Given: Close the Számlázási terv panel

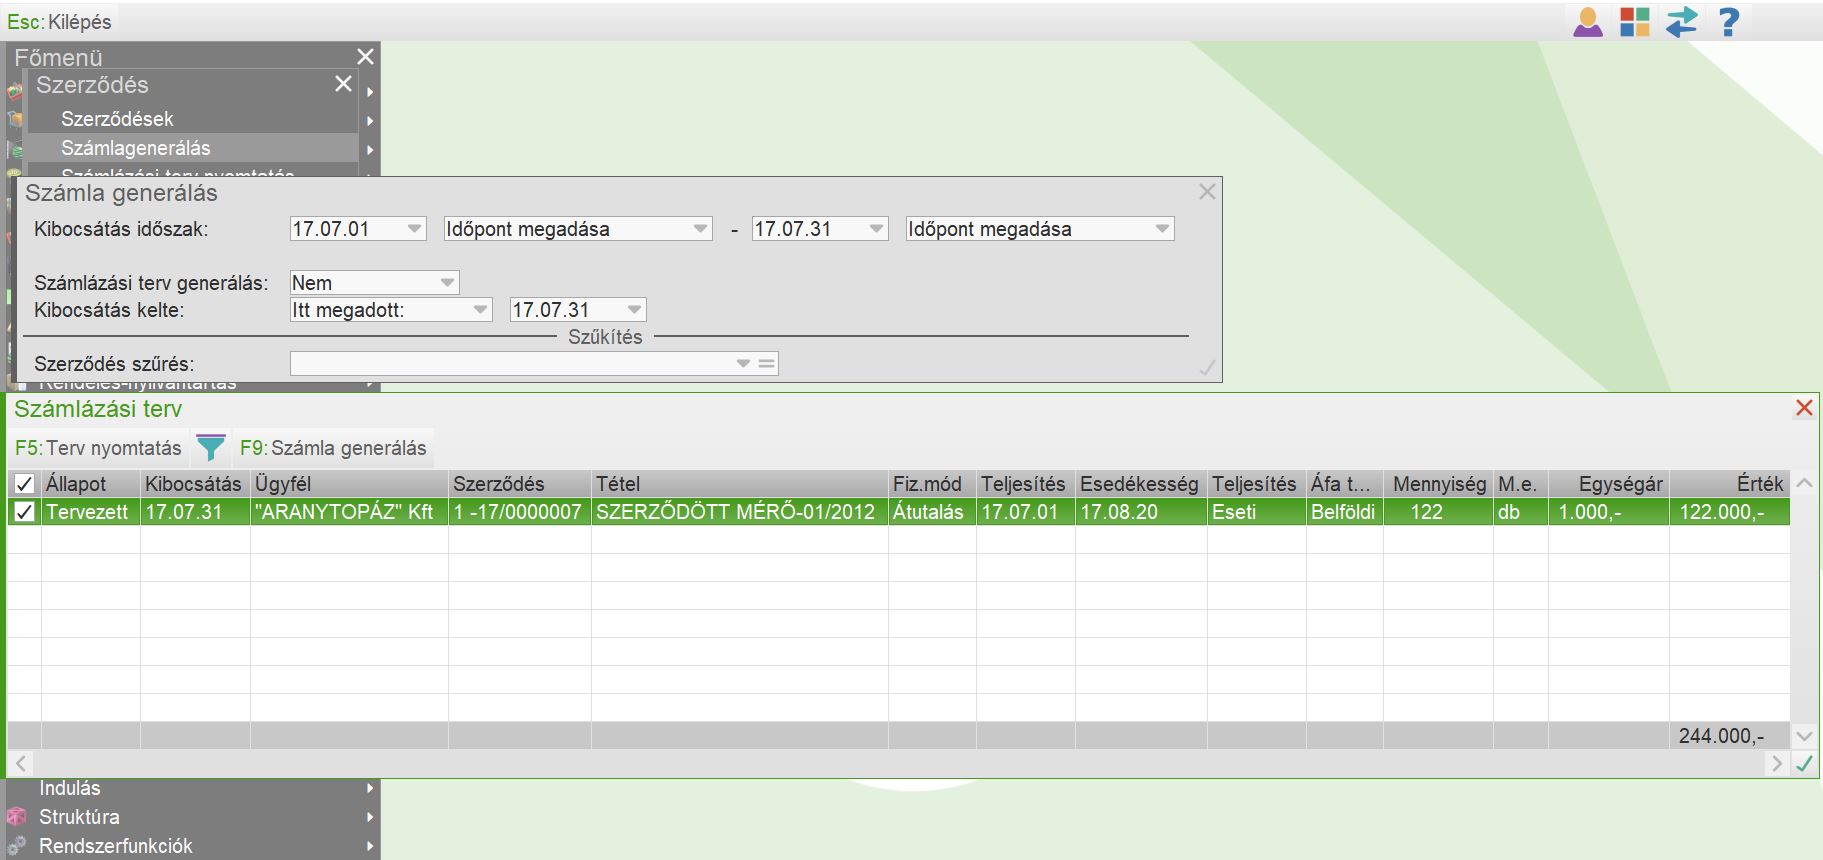Looking at the screenshot, I should (1804, 408).
